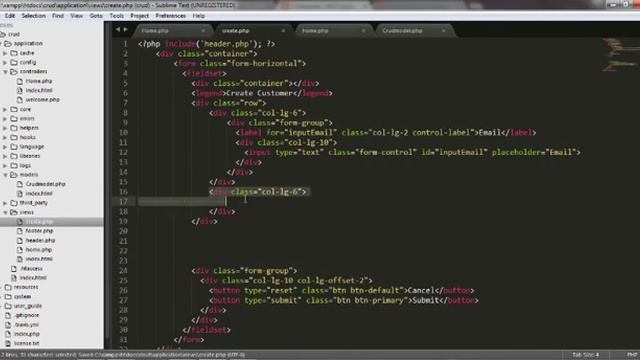Click the file icon beside header.php
This screenshot has height=360, width=640.
tap(20, 240)
